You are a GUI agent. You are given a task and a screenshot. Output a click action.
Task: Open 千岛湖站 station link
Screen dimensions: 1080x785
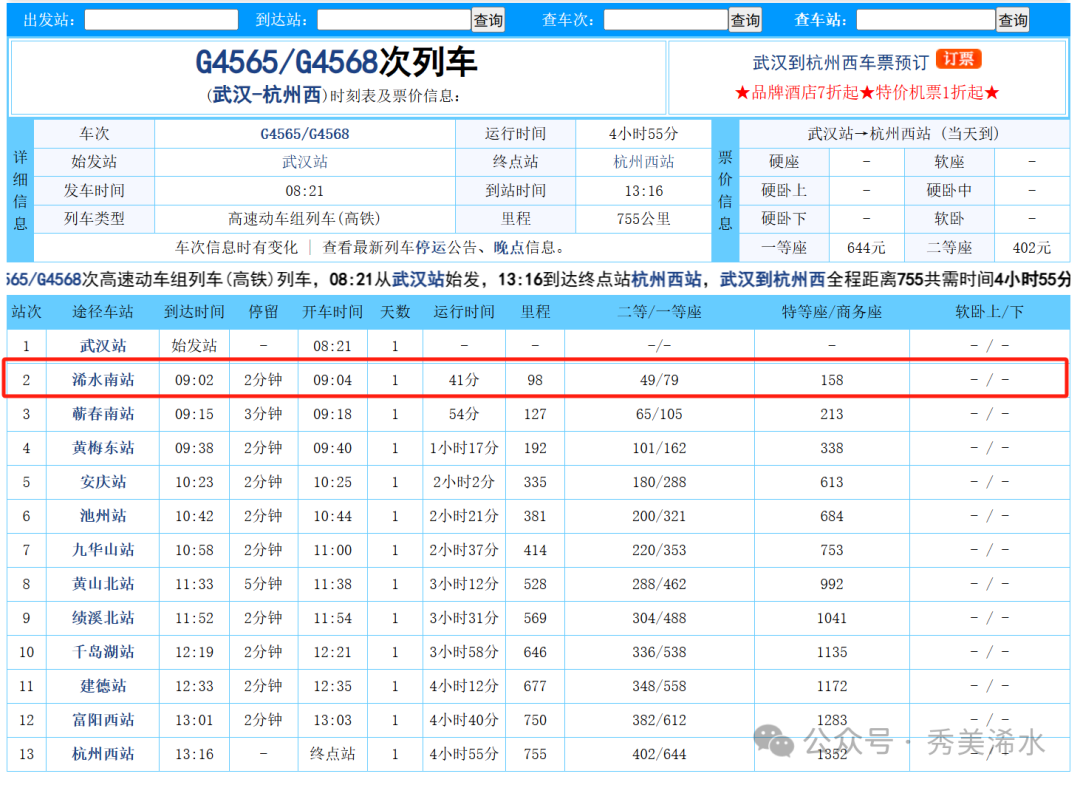(103, 652)
